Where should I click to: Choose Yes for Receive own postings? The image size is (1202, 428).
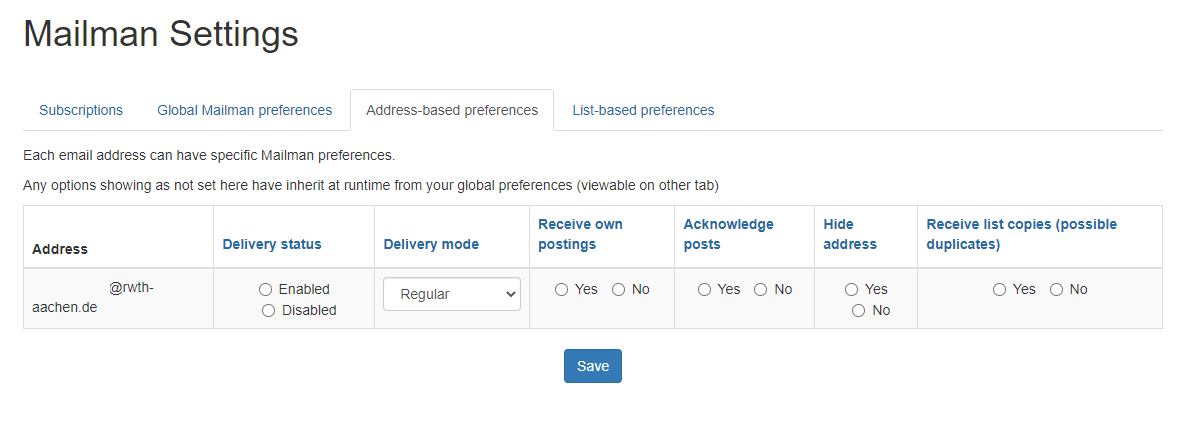pos(561,289)
